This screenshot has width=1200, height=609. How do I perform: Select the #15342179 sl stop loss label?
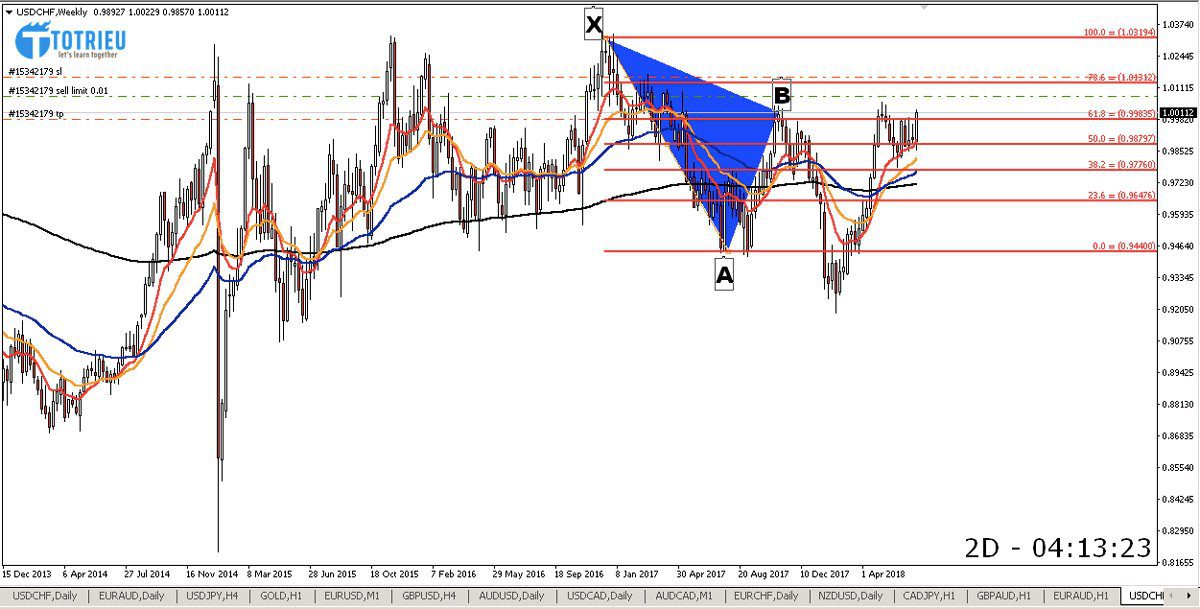pyautogui.click(x=35, y=71)
